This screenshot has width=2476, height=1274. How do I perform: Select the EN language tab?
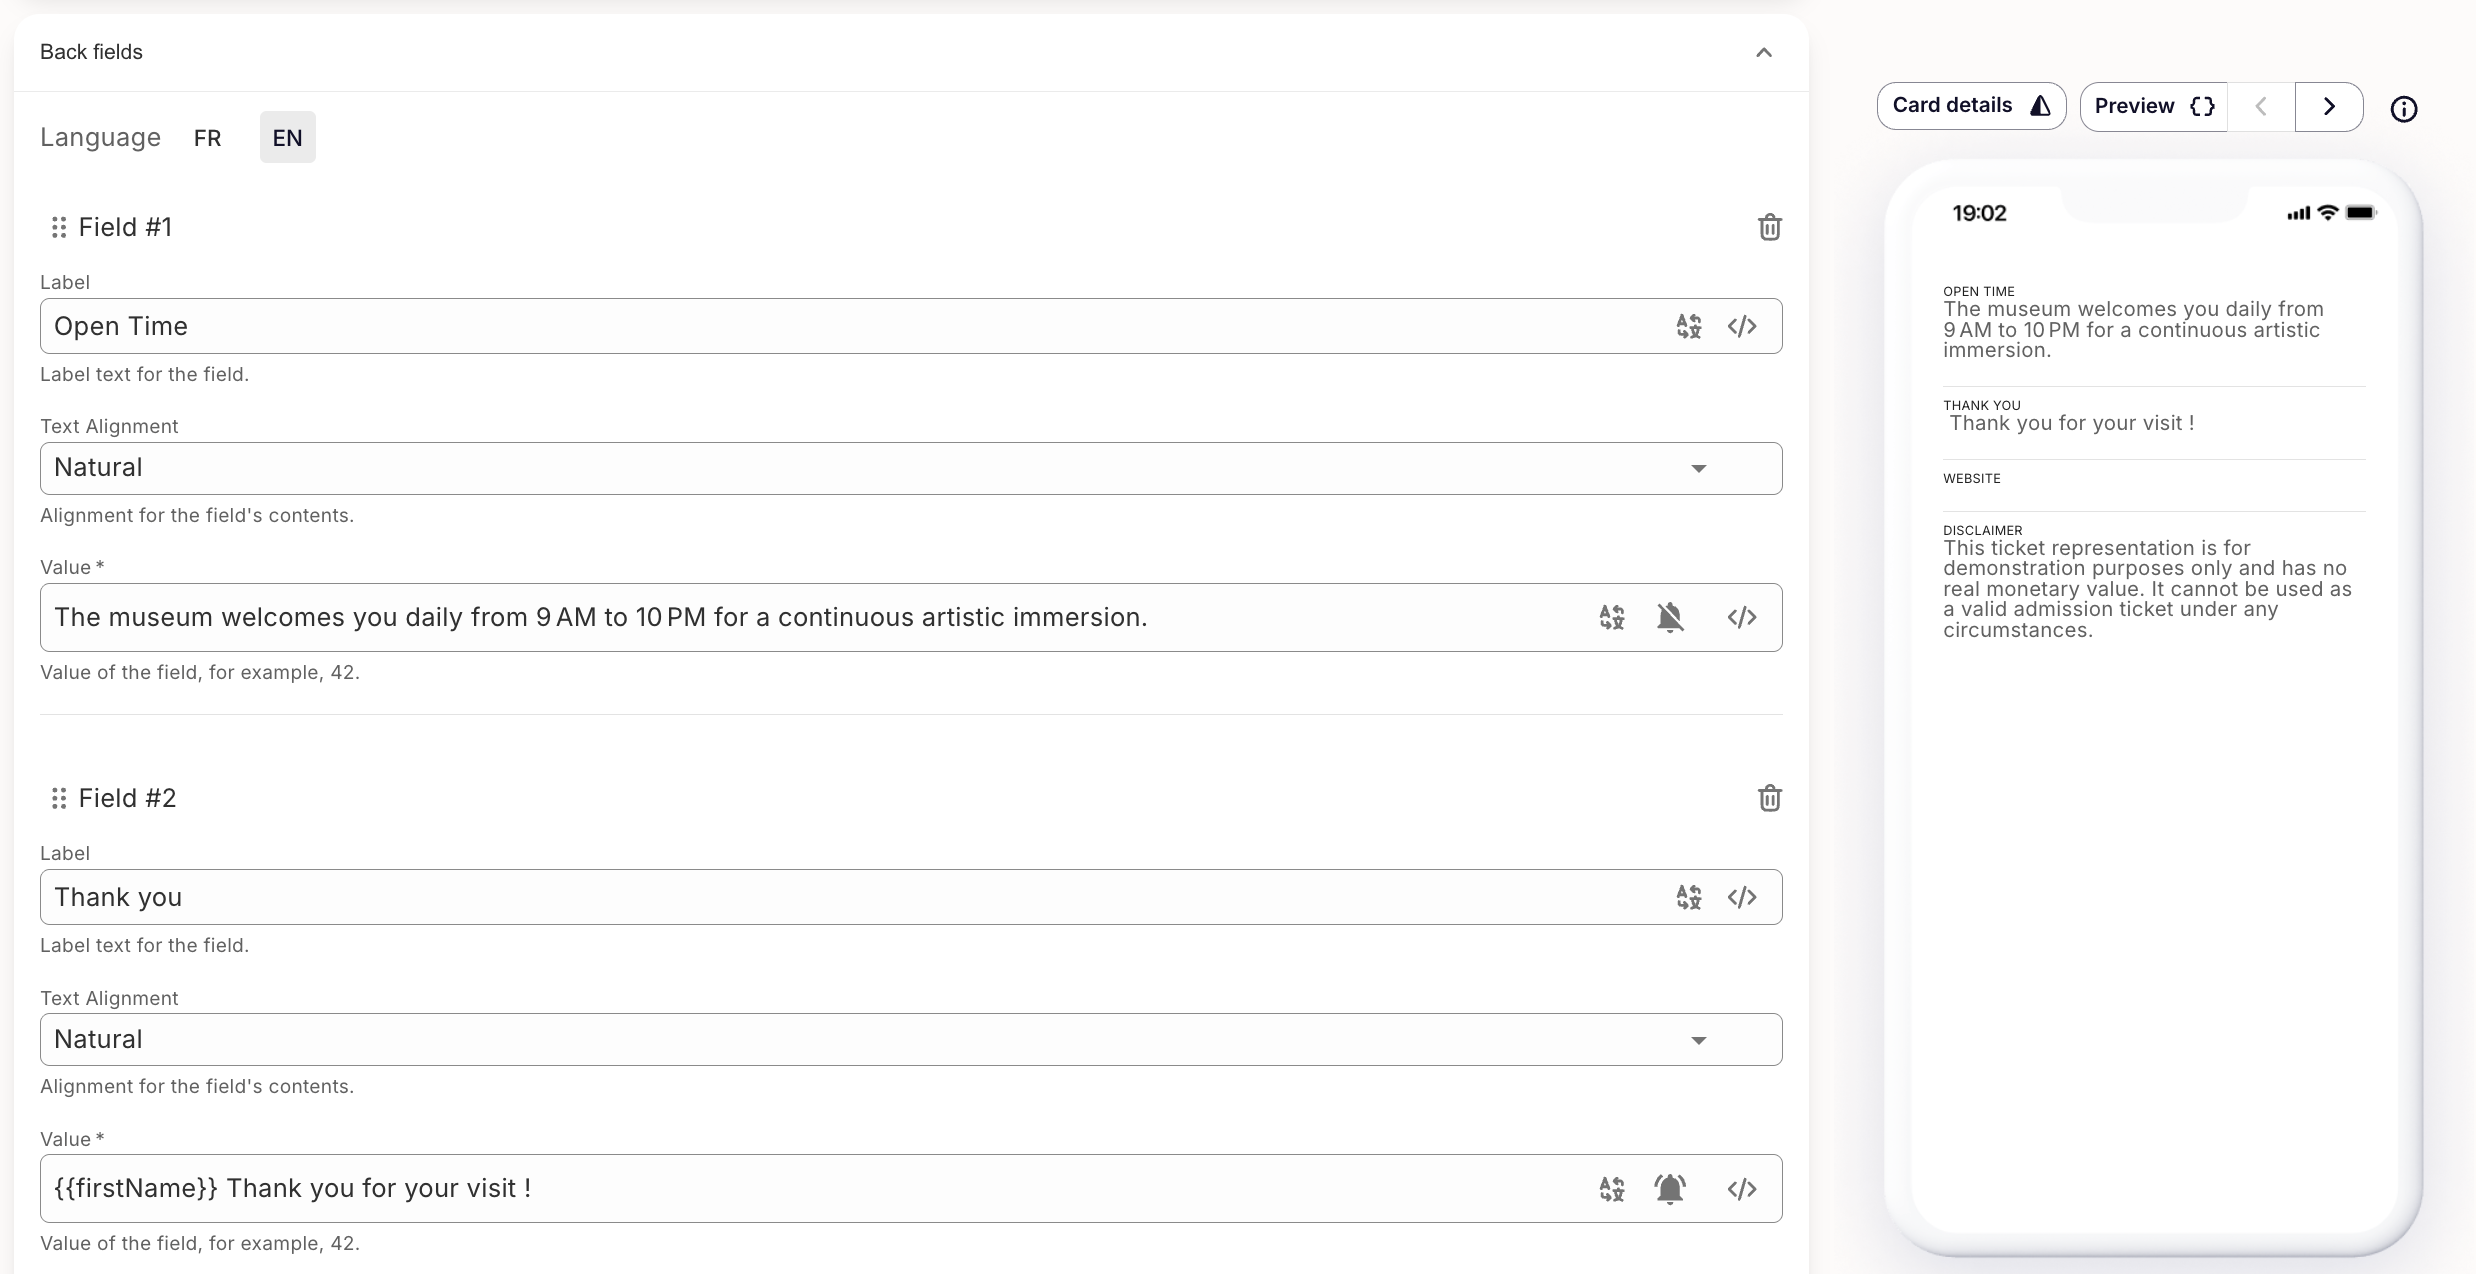pos(287,138)
